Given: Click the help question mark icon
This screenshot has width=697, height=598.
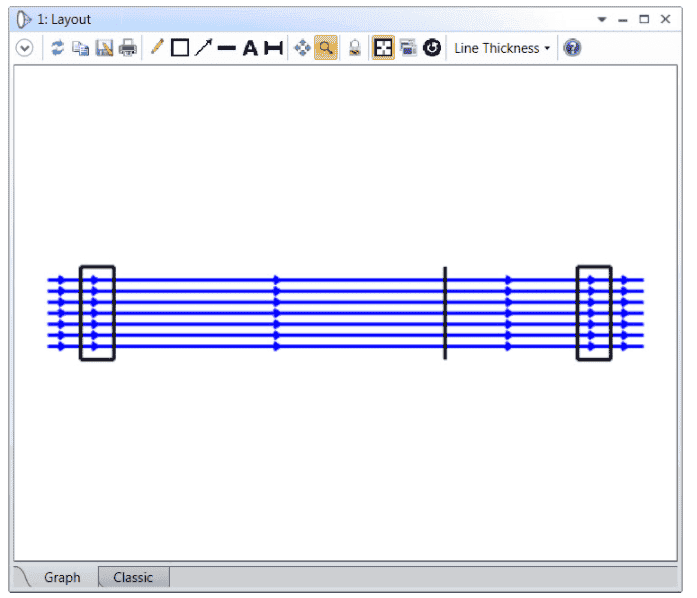Looking at the screenshot, I should pyautogui.click(x=572, y=48).
